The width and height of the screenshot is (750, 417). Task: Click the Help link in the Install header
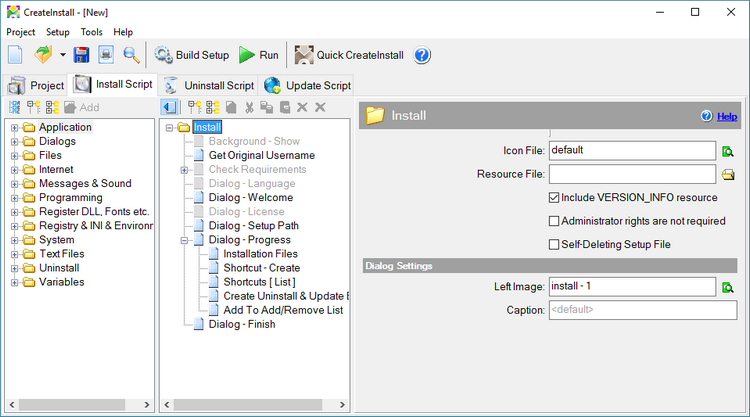[x=727, y=116]
